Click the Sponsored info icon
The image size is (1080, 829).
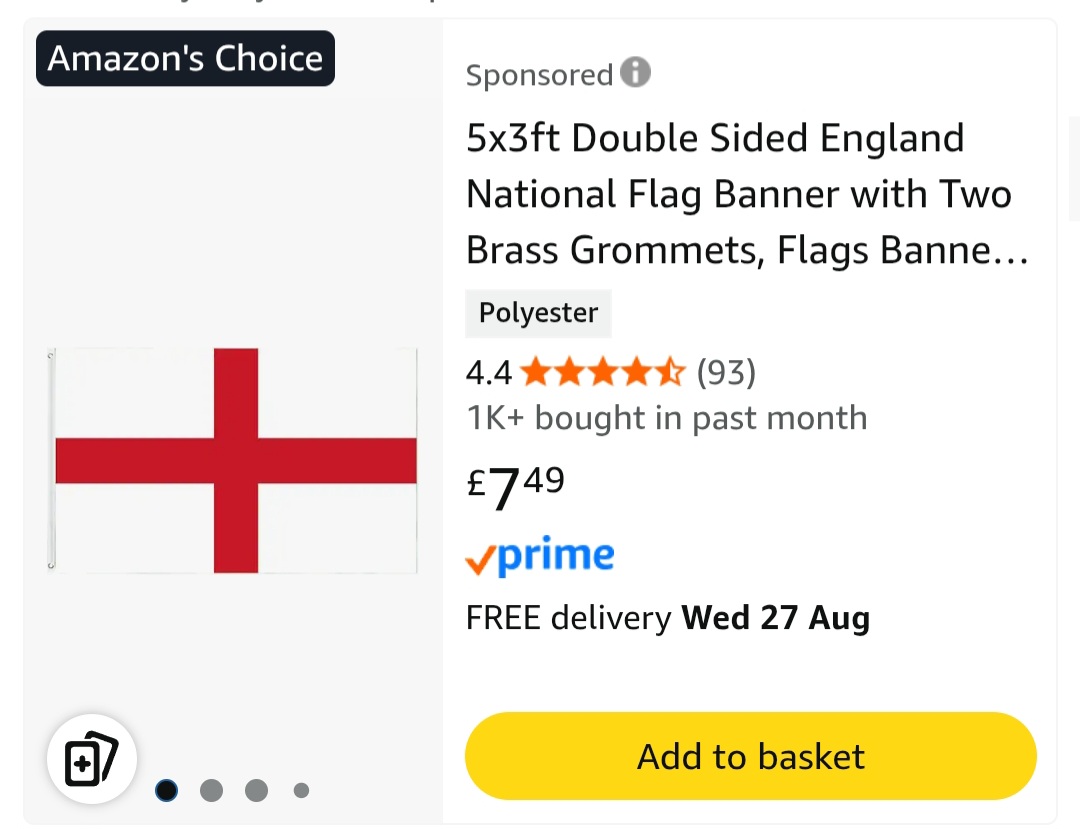(x=635, y=72)
